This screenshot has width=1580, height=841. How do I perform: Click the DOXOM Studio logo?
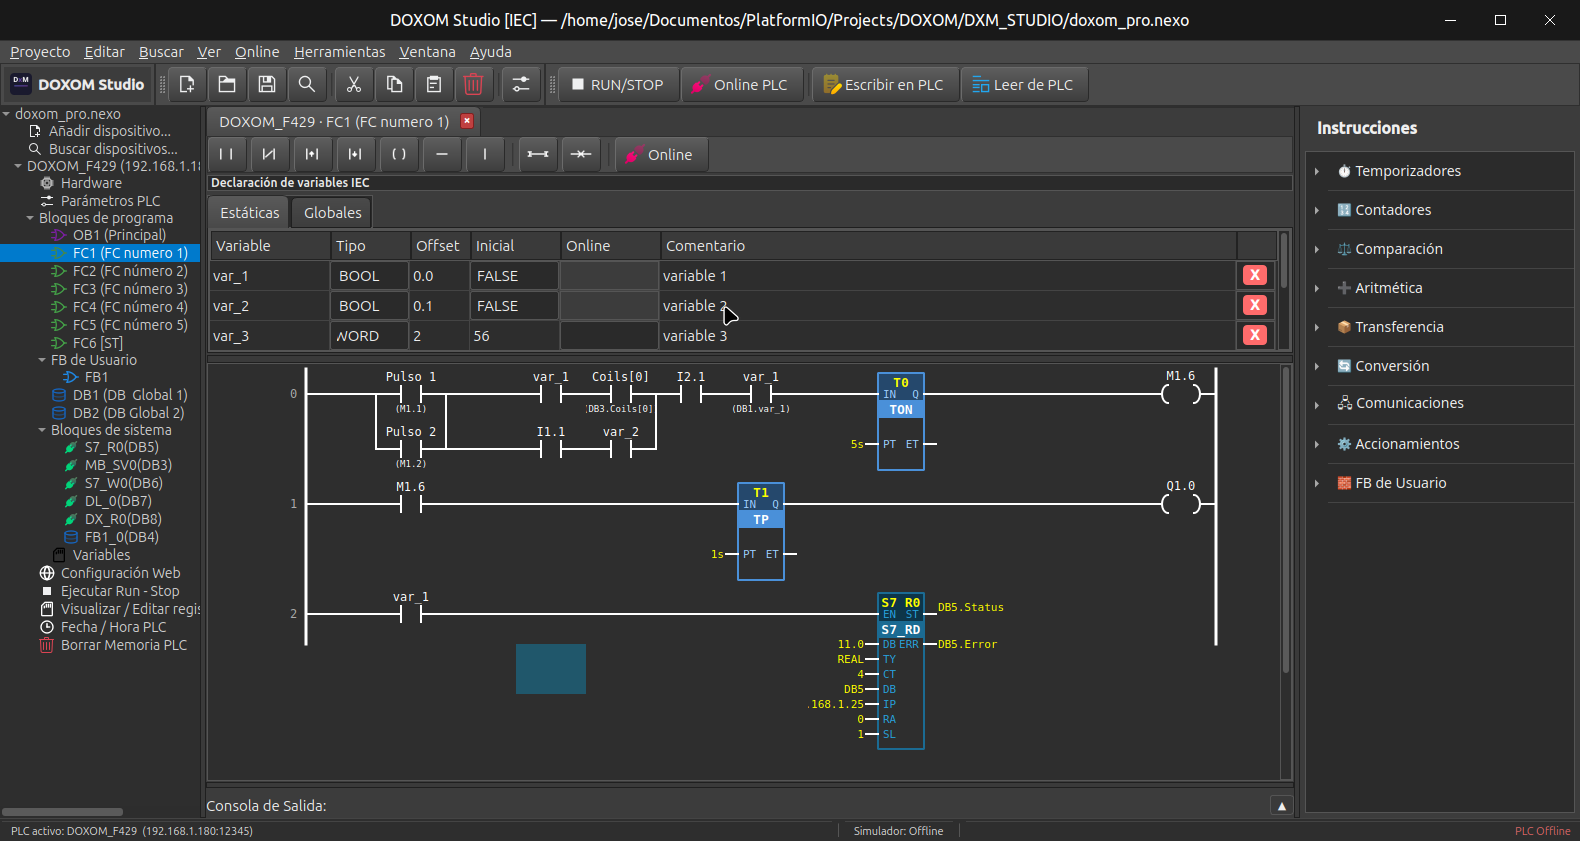pyautogui.click(x=21, y=84)
